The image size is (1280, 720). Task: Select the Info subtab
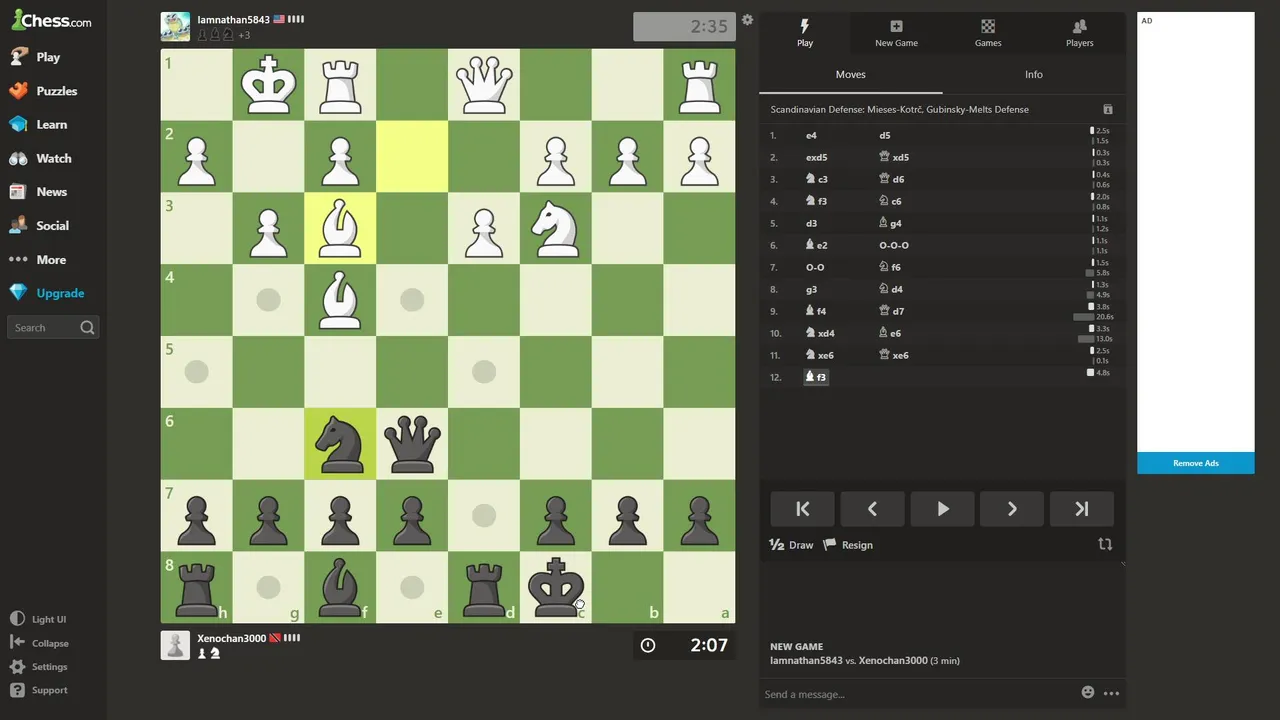(x=1034, y=74)
